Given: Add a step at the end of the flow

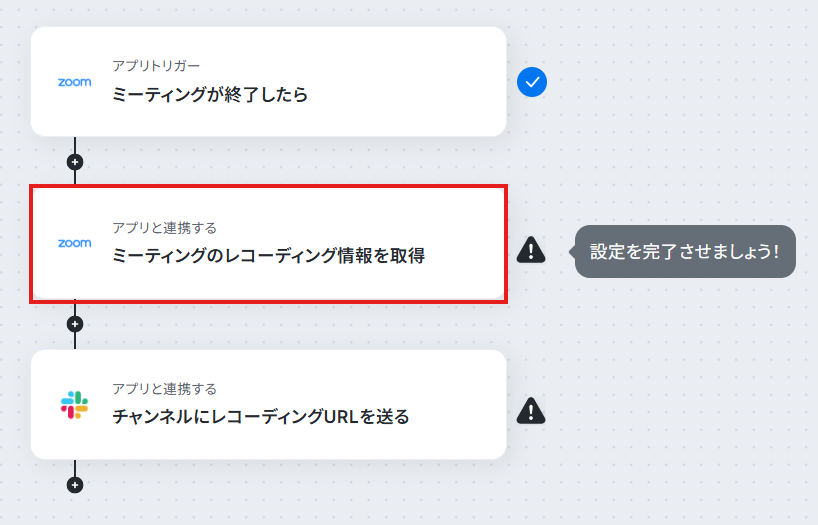Looking at the screenshot, I should coord(75,485).
